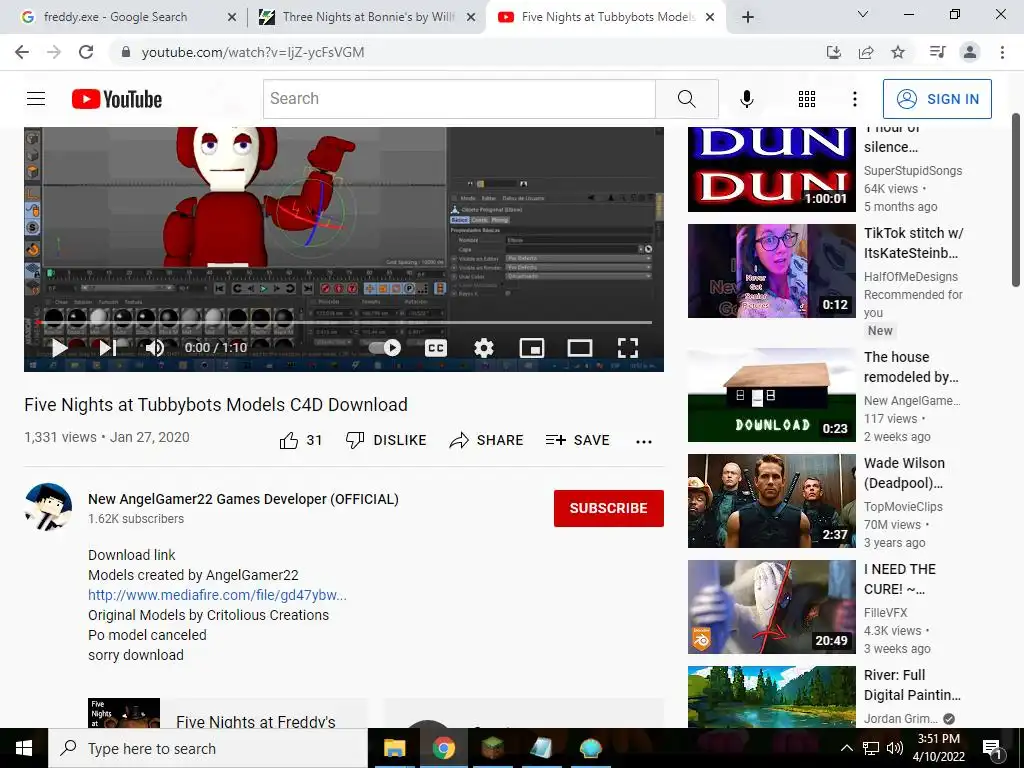Click the search magnifier button
Screen dimensions: 1024x768
[x=686, y=99]
